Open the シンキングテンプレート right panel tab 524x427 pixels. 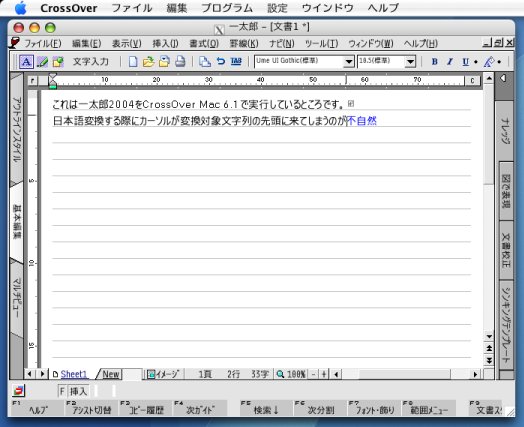tap(506, 324)
